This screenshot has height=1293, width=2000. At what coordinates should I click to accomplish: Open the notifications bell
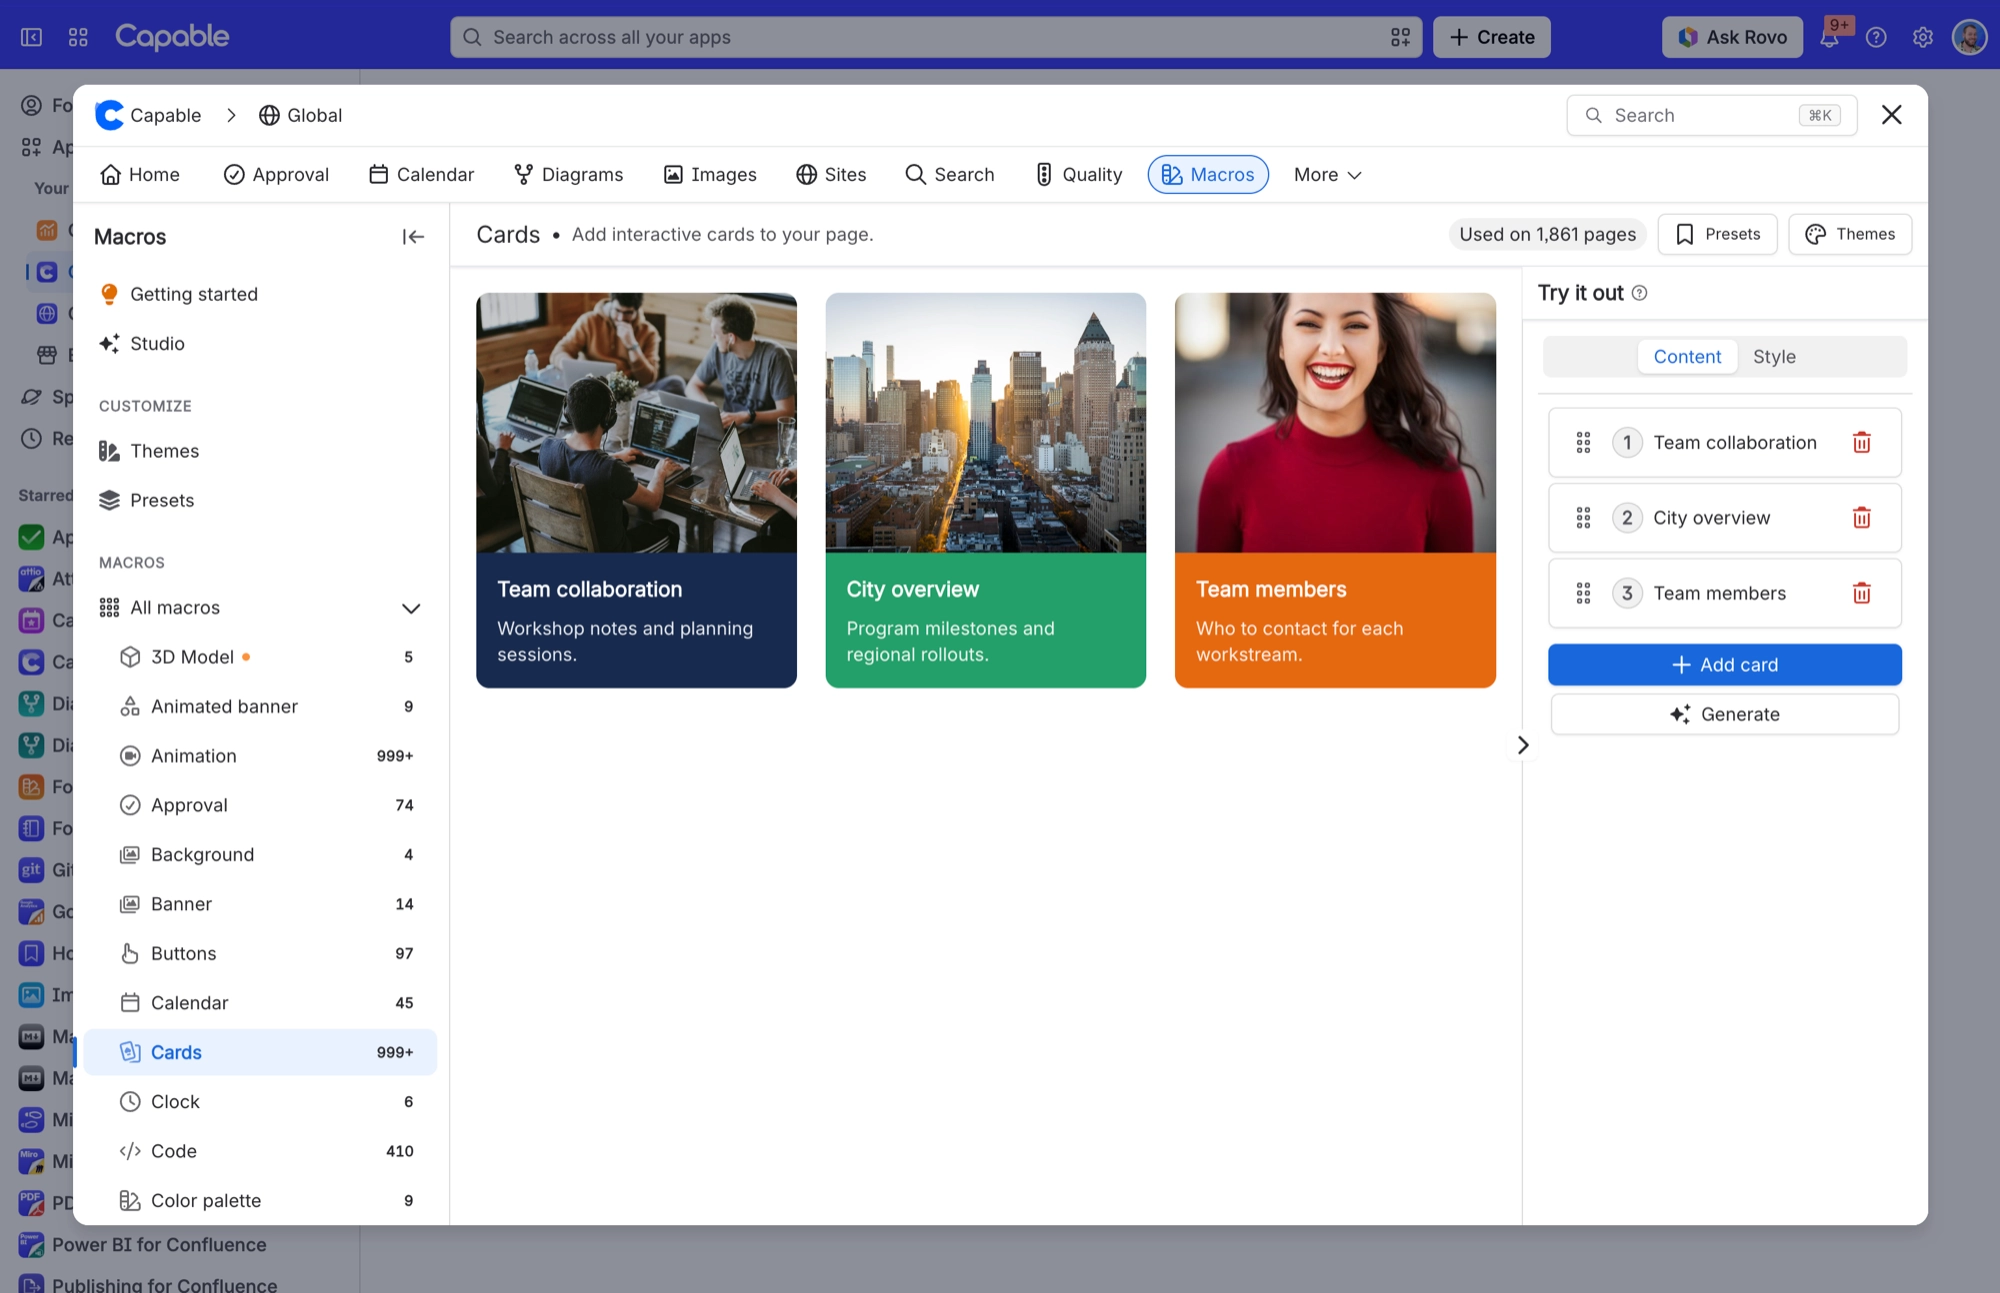pyautogui.click(x=1829, y=37)
